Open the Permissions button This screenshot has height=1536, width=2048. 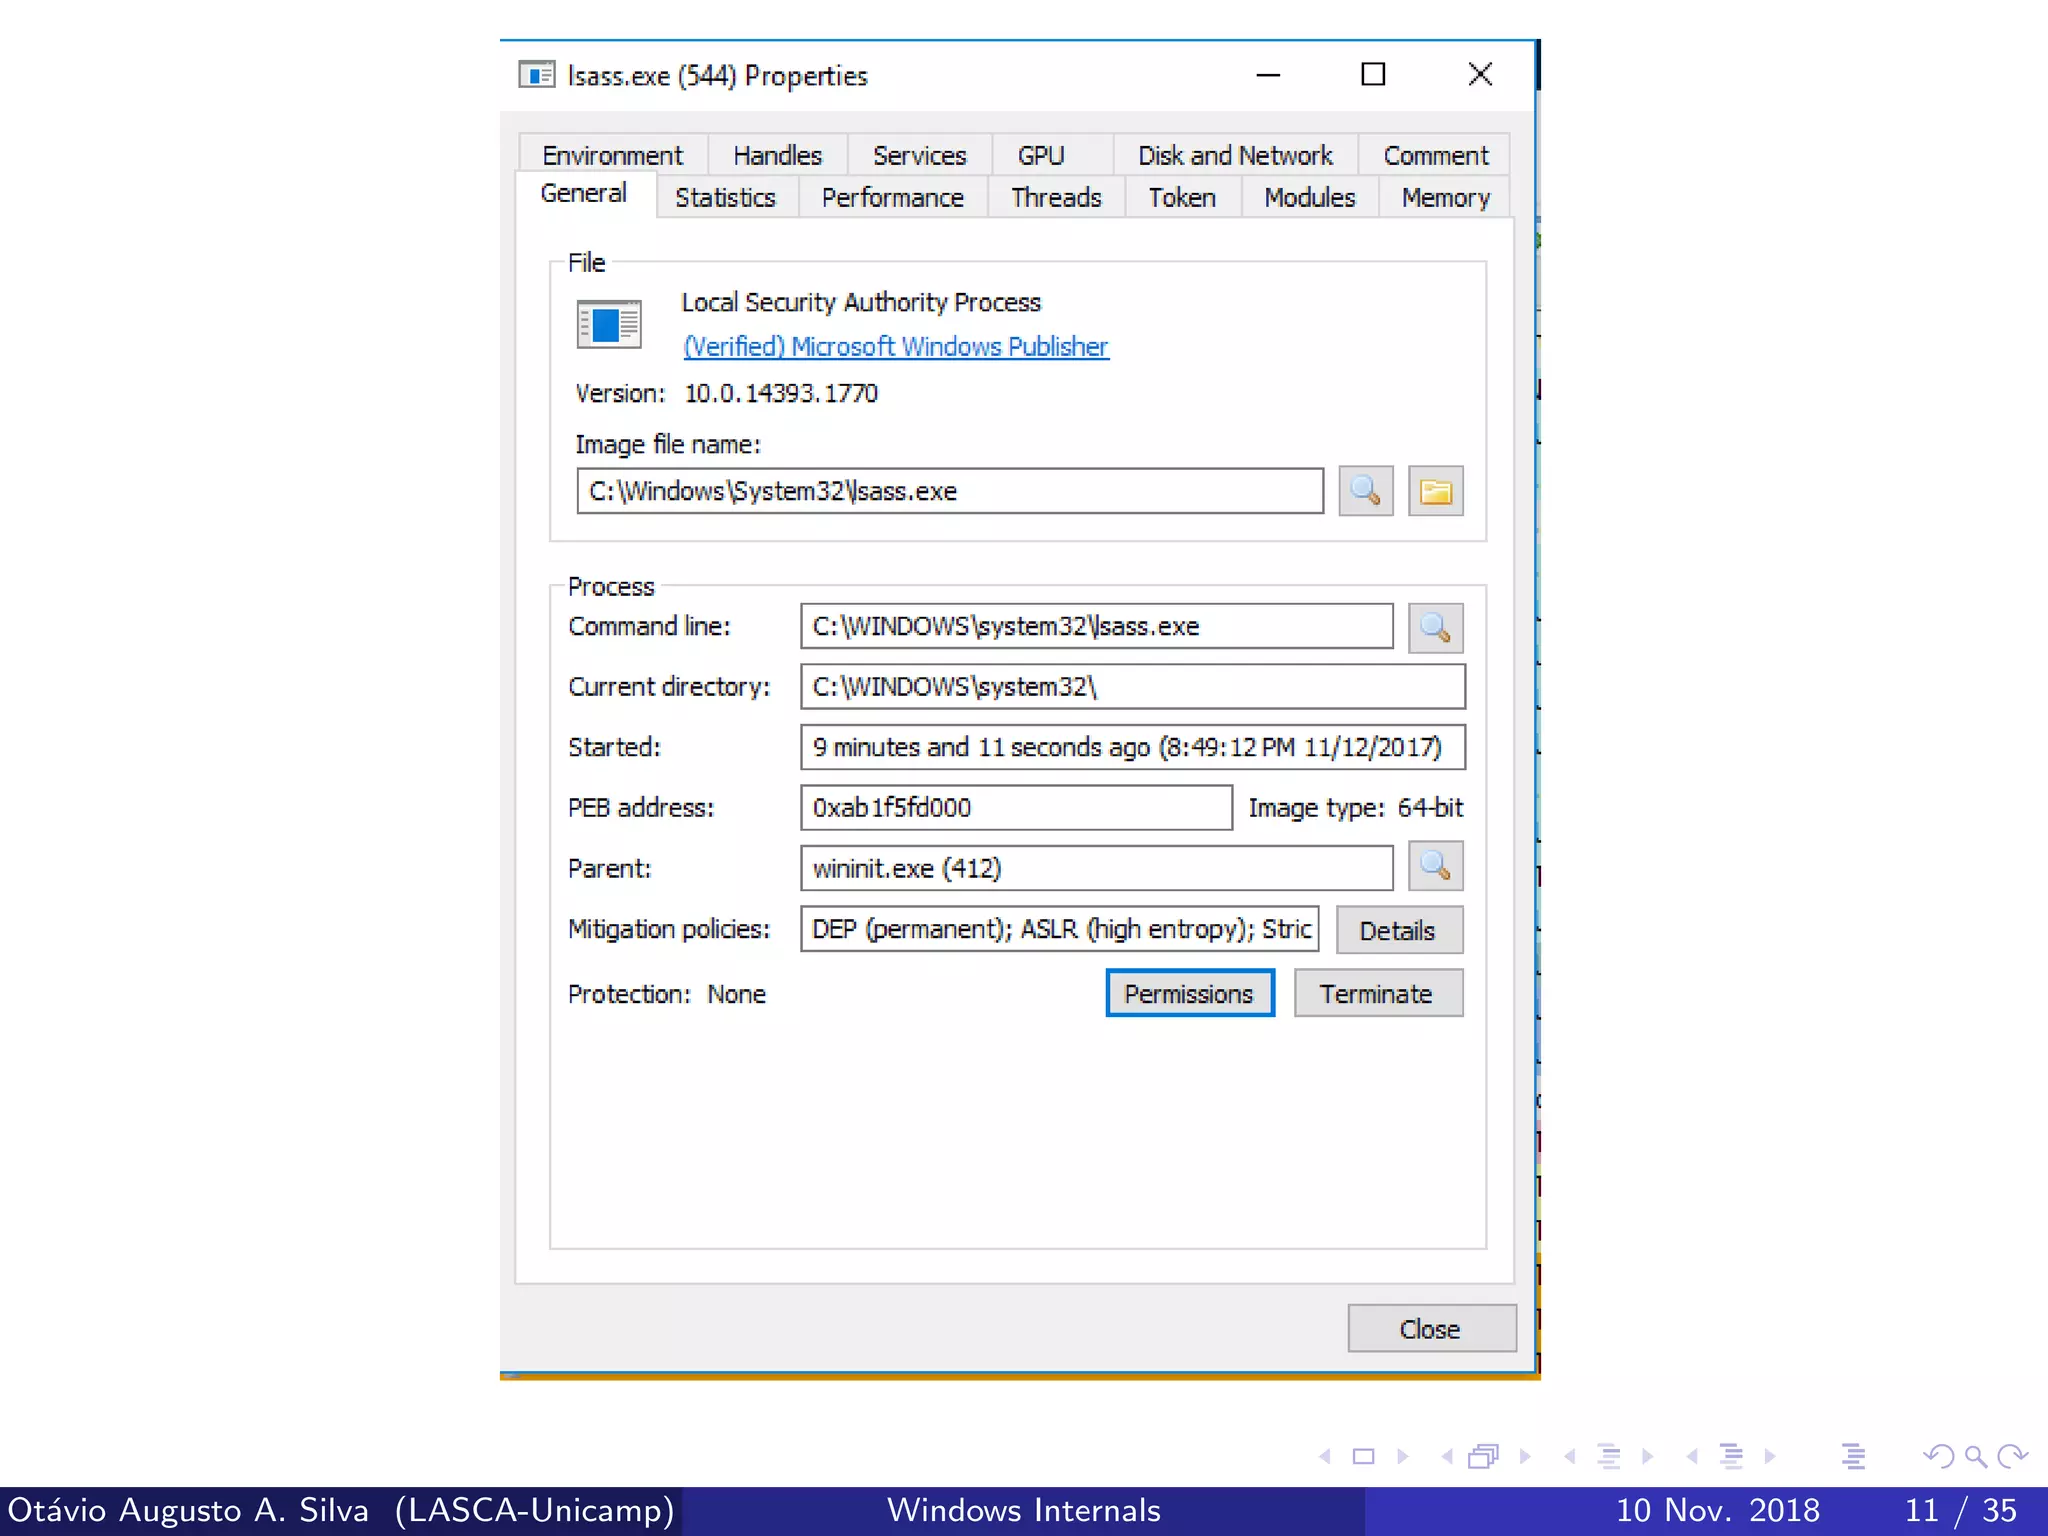[1190, 993]
